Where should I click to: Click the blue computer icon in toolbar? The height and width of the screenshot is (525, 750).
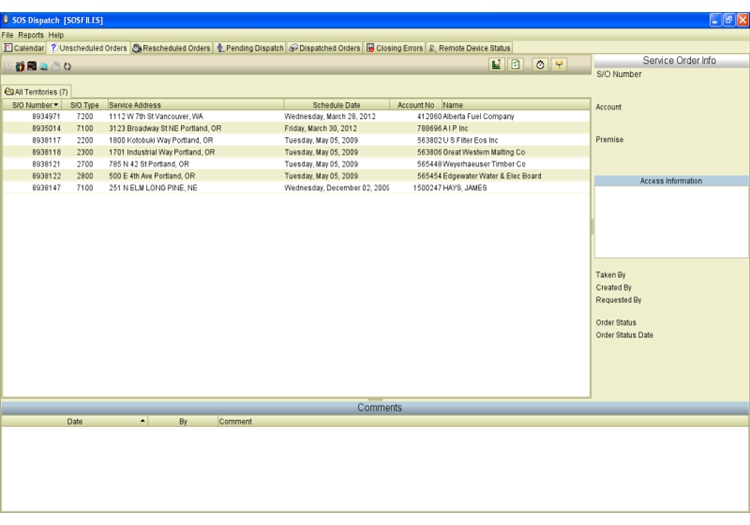click(44, 66)
